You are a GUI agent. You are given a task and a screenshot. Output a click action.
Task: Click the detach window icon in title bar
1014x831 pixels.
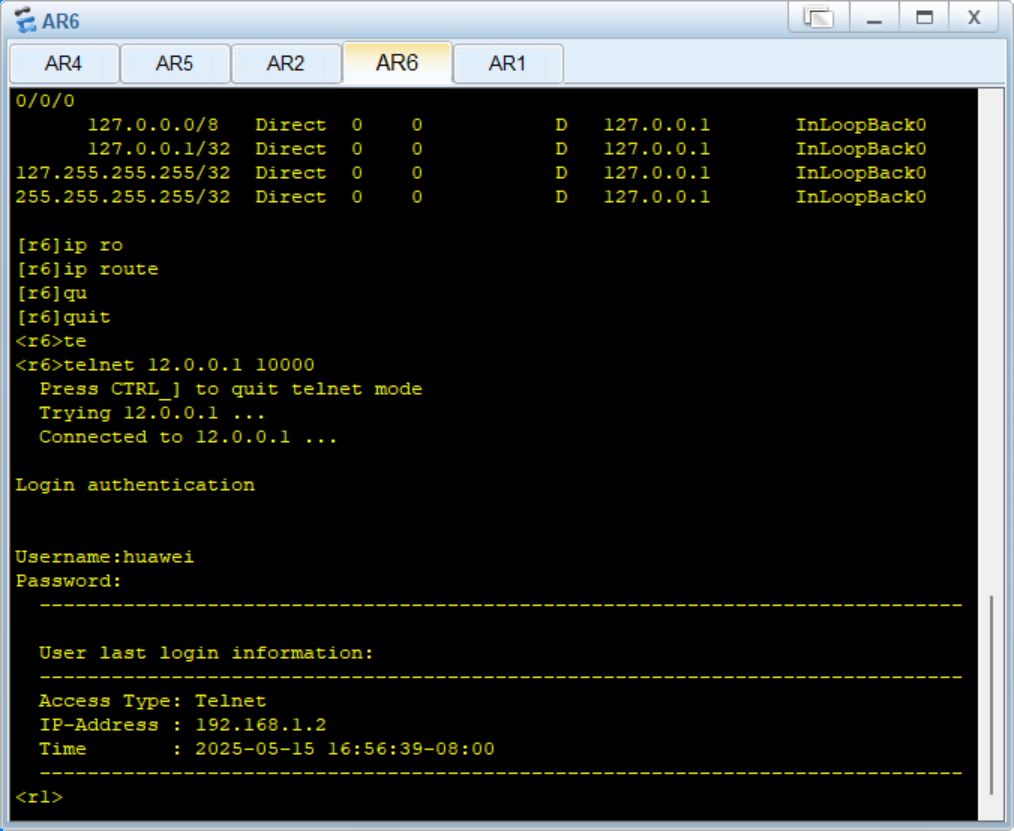(x=819, y=17)
